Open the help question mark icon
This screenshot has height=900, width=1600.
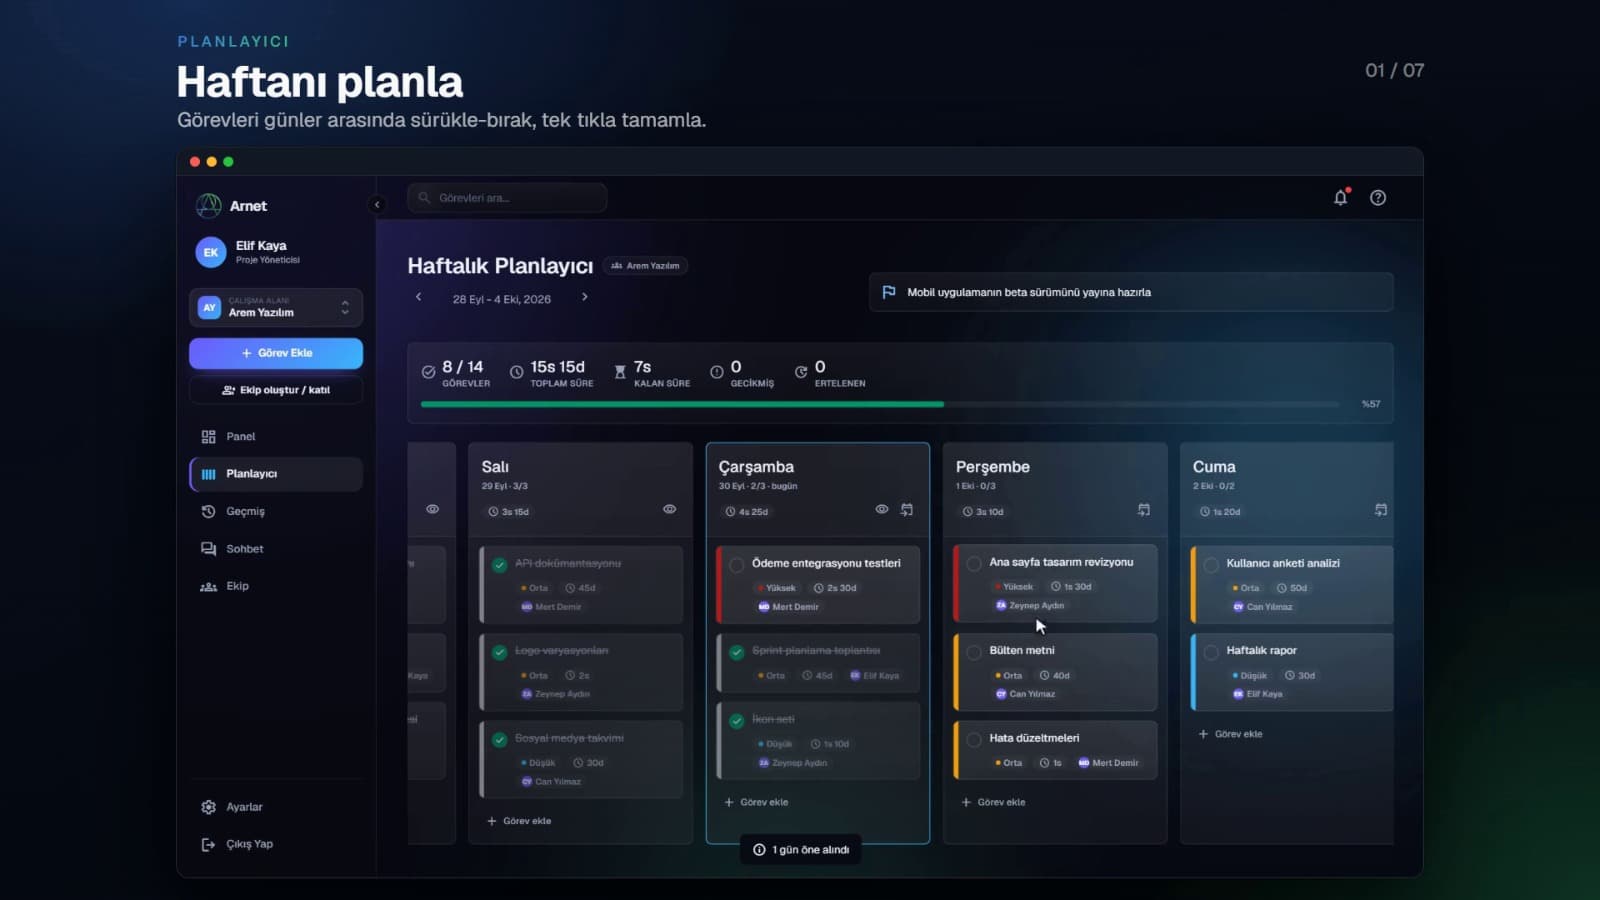pyautogui.click(x=1378, y=198)
